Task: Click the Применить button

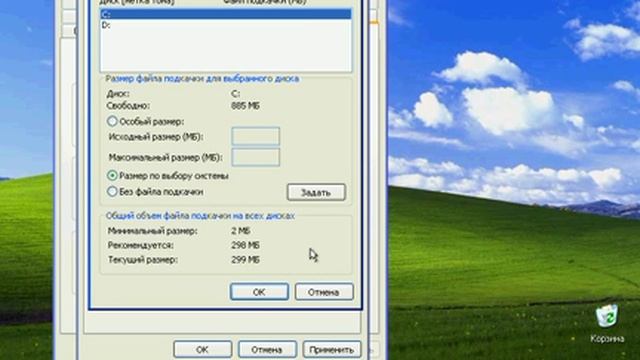Action: pos(332,350)
